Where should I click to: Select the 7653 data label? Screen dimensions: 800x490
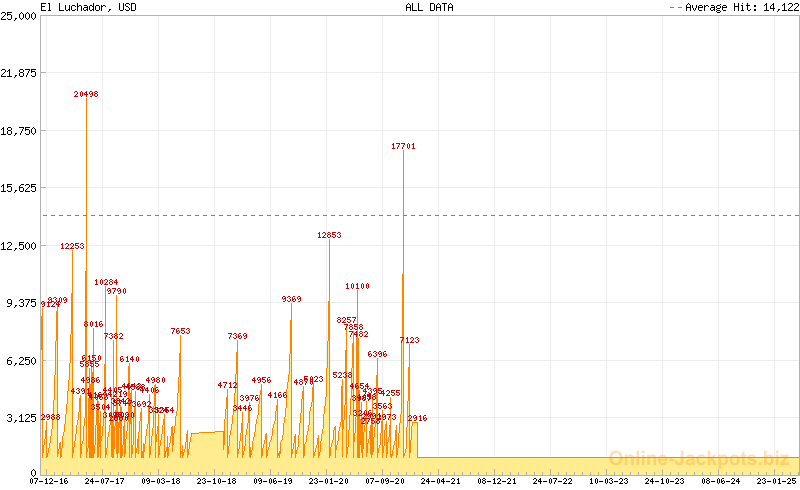(180, 331)
